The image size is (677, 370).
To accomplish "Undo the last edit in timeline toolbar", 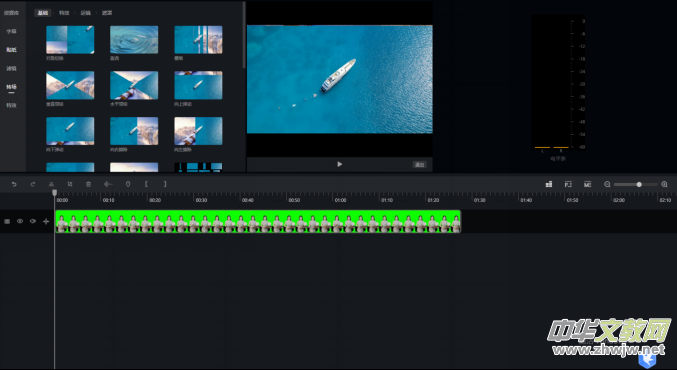I will tap(14, 184).
